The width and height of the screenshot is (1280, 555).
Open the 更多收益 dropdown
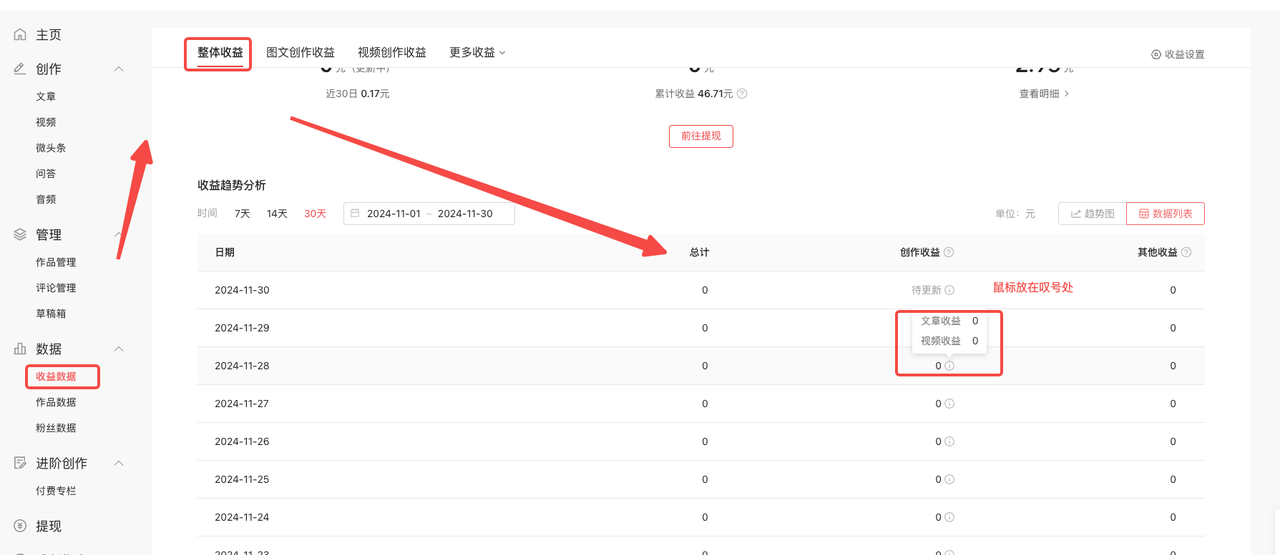pos(477,53)
